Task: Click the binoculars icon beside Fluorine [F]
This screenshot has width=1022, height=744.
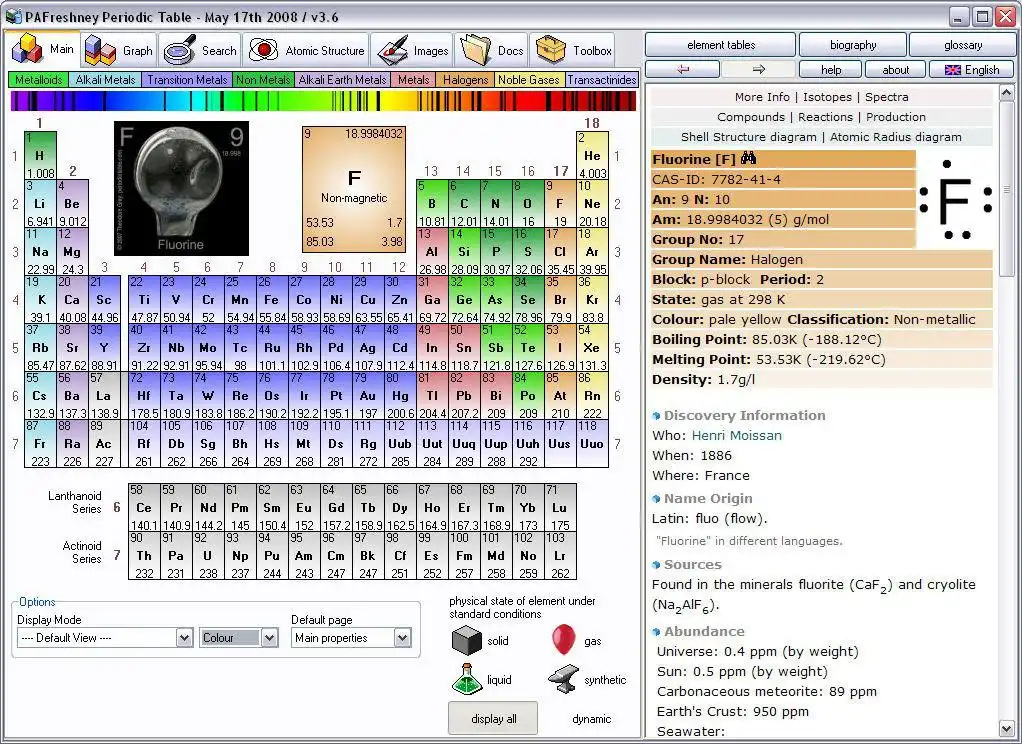Action: coord(749,160)
